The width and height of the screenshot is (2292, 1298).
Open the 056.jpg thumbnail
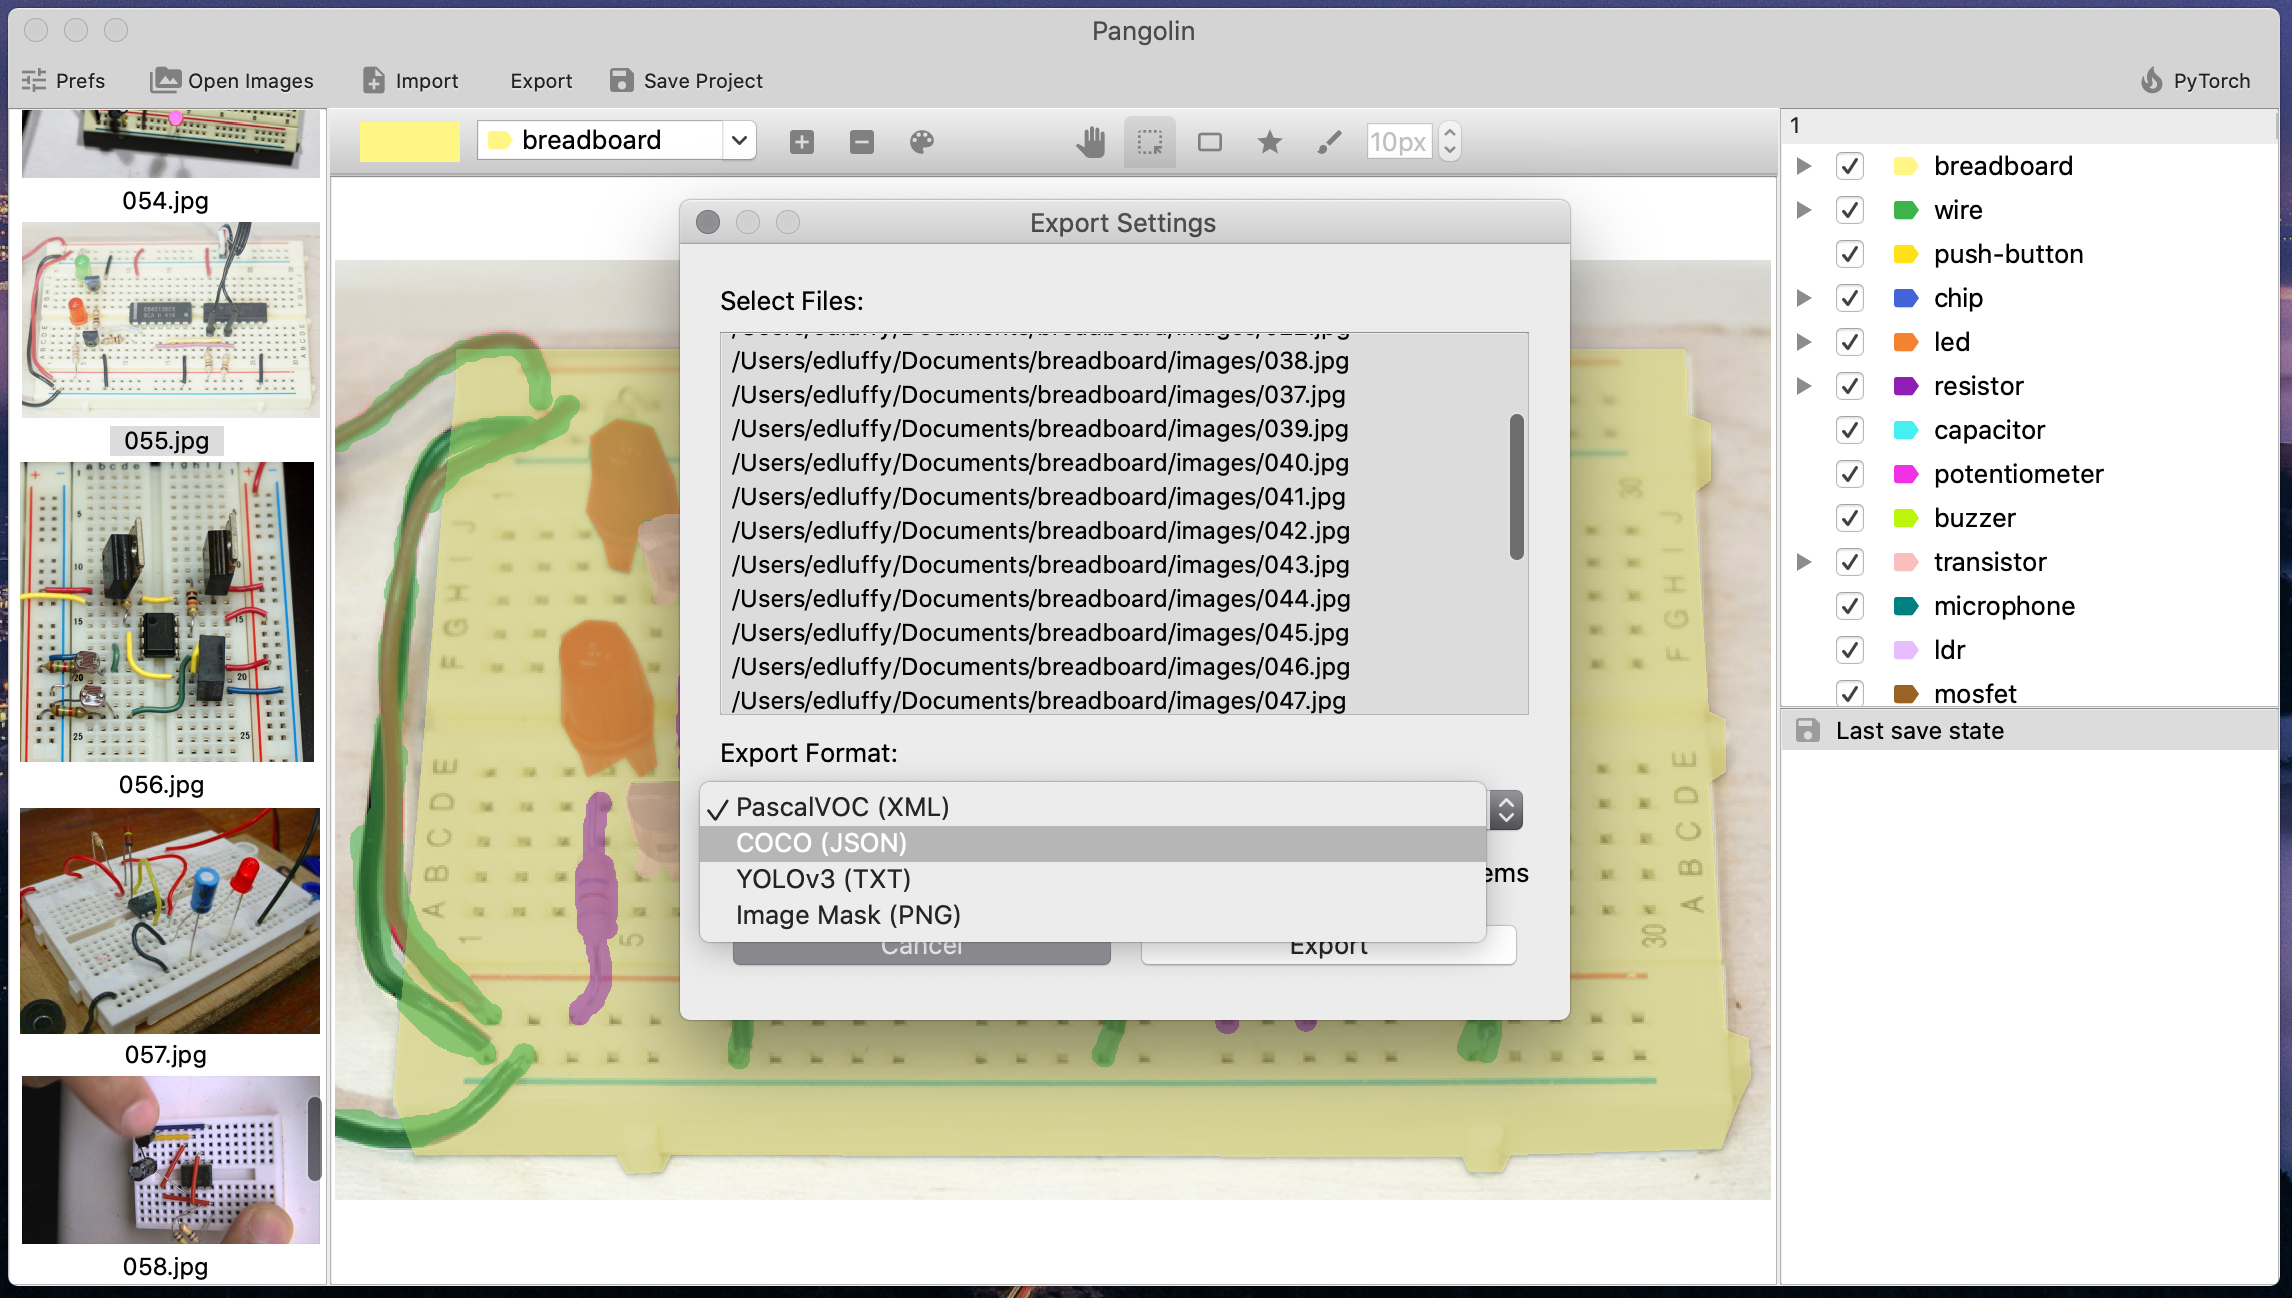coord(167,612)
